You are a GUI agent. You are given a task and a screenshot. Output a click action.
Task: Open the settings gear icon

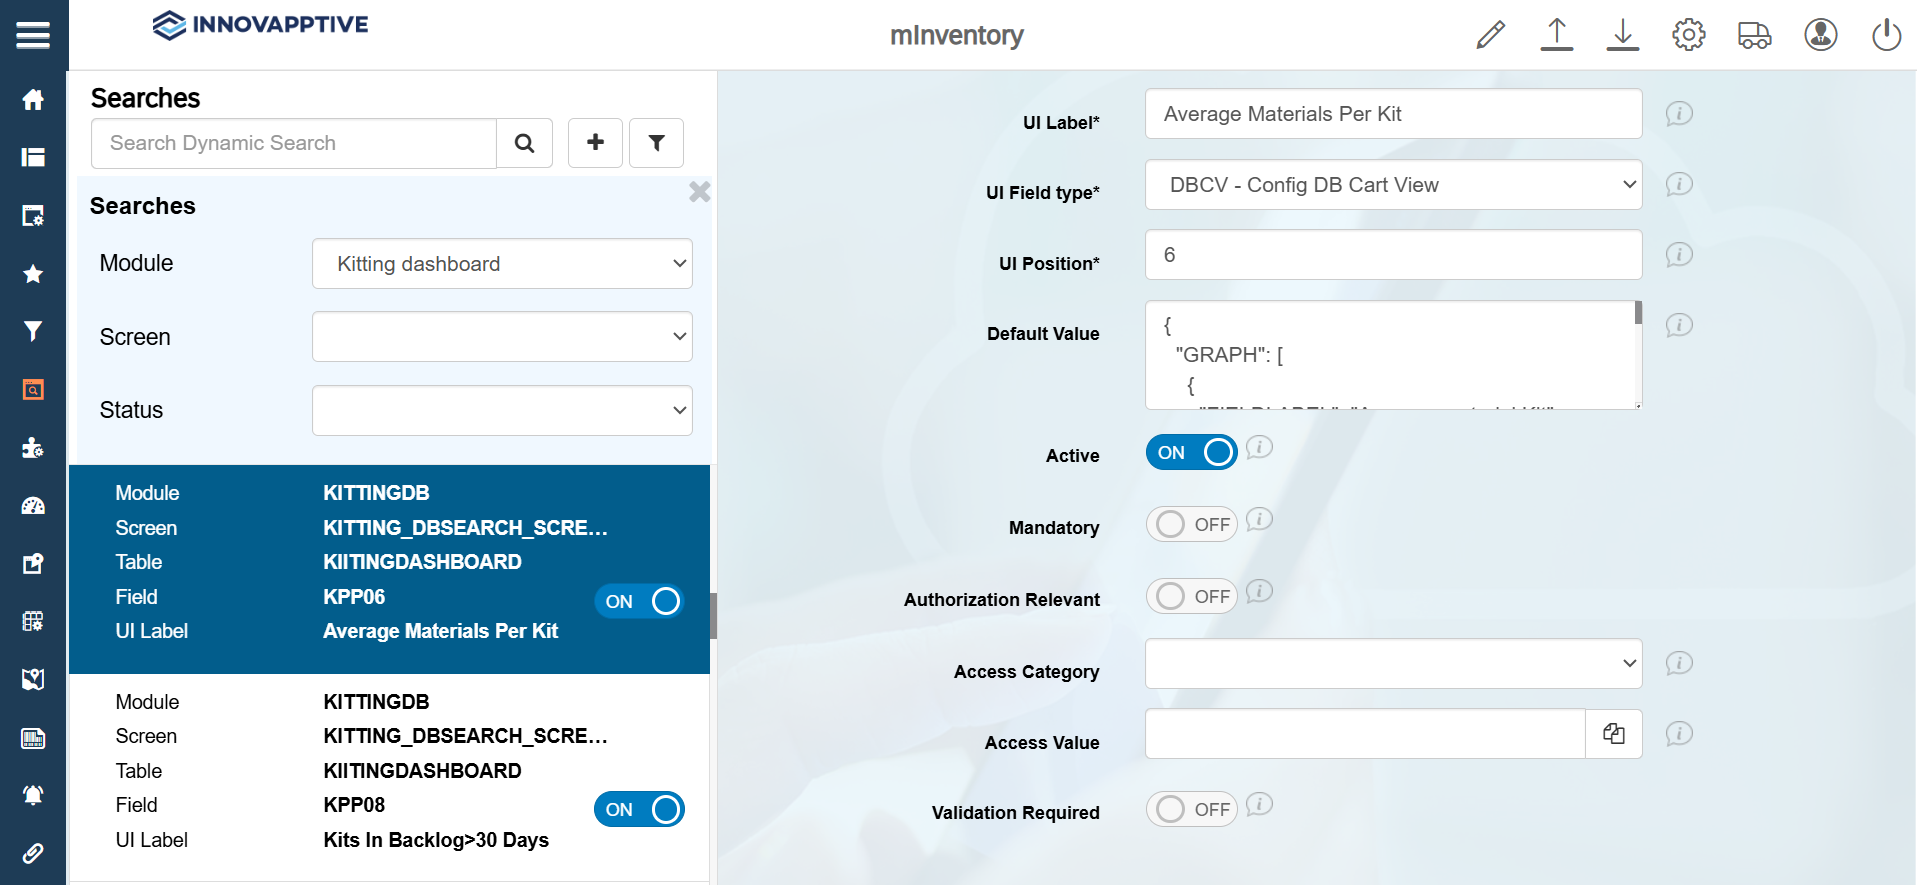1688,35
